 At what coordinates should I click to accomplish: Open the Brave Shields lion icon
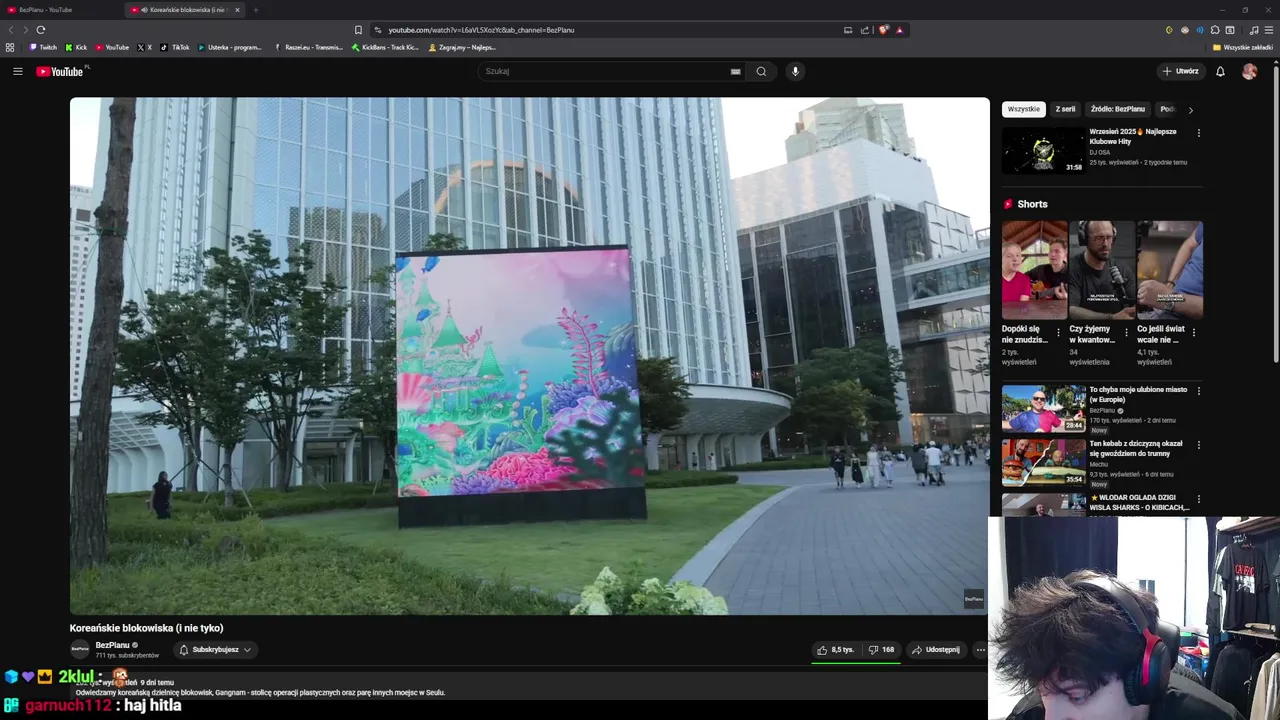[x=883, y=30]
